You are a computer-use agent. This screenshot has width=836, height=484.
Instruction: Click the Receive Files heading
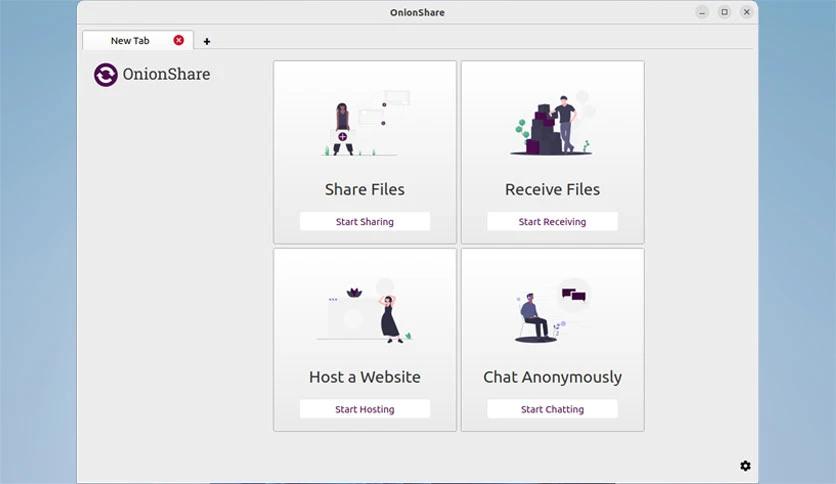click(x=552, y=189)
